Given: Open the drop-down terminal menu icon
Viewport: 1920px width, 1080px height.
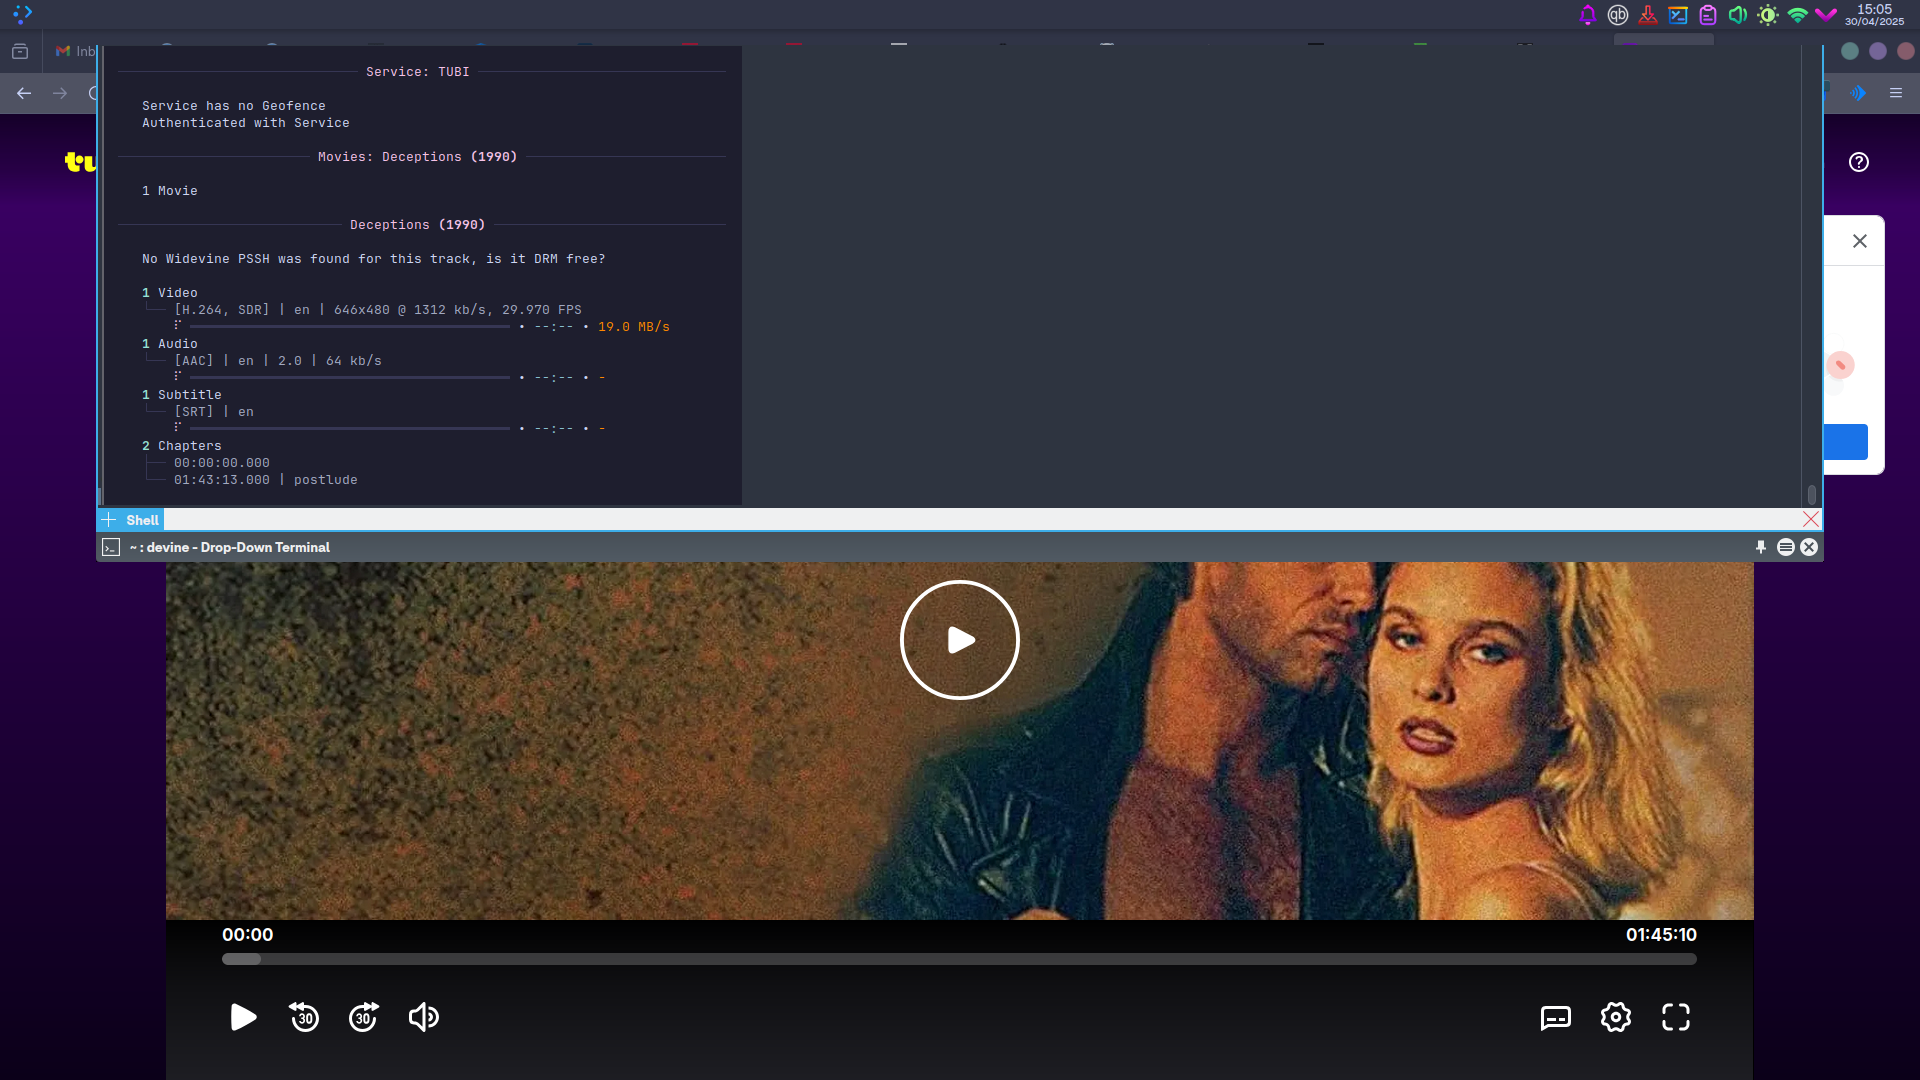Looking at the screenshot, I should pyautogui.click(x=1785, y=547).
